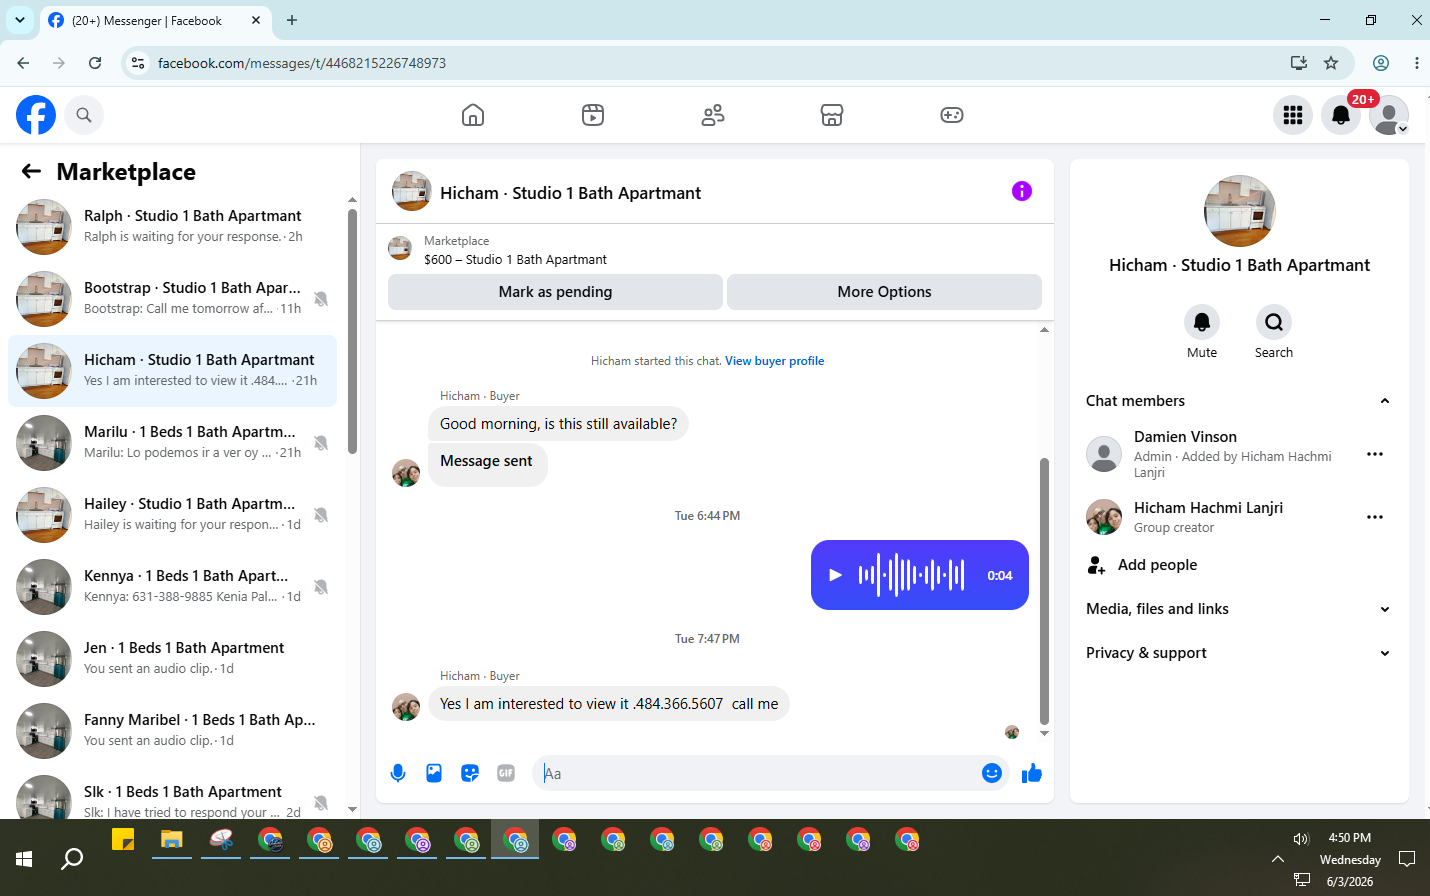Go back from Marketplace chats list
Image resolution: width=1430 pixels, height=896 pixels.
coord(31,171)
